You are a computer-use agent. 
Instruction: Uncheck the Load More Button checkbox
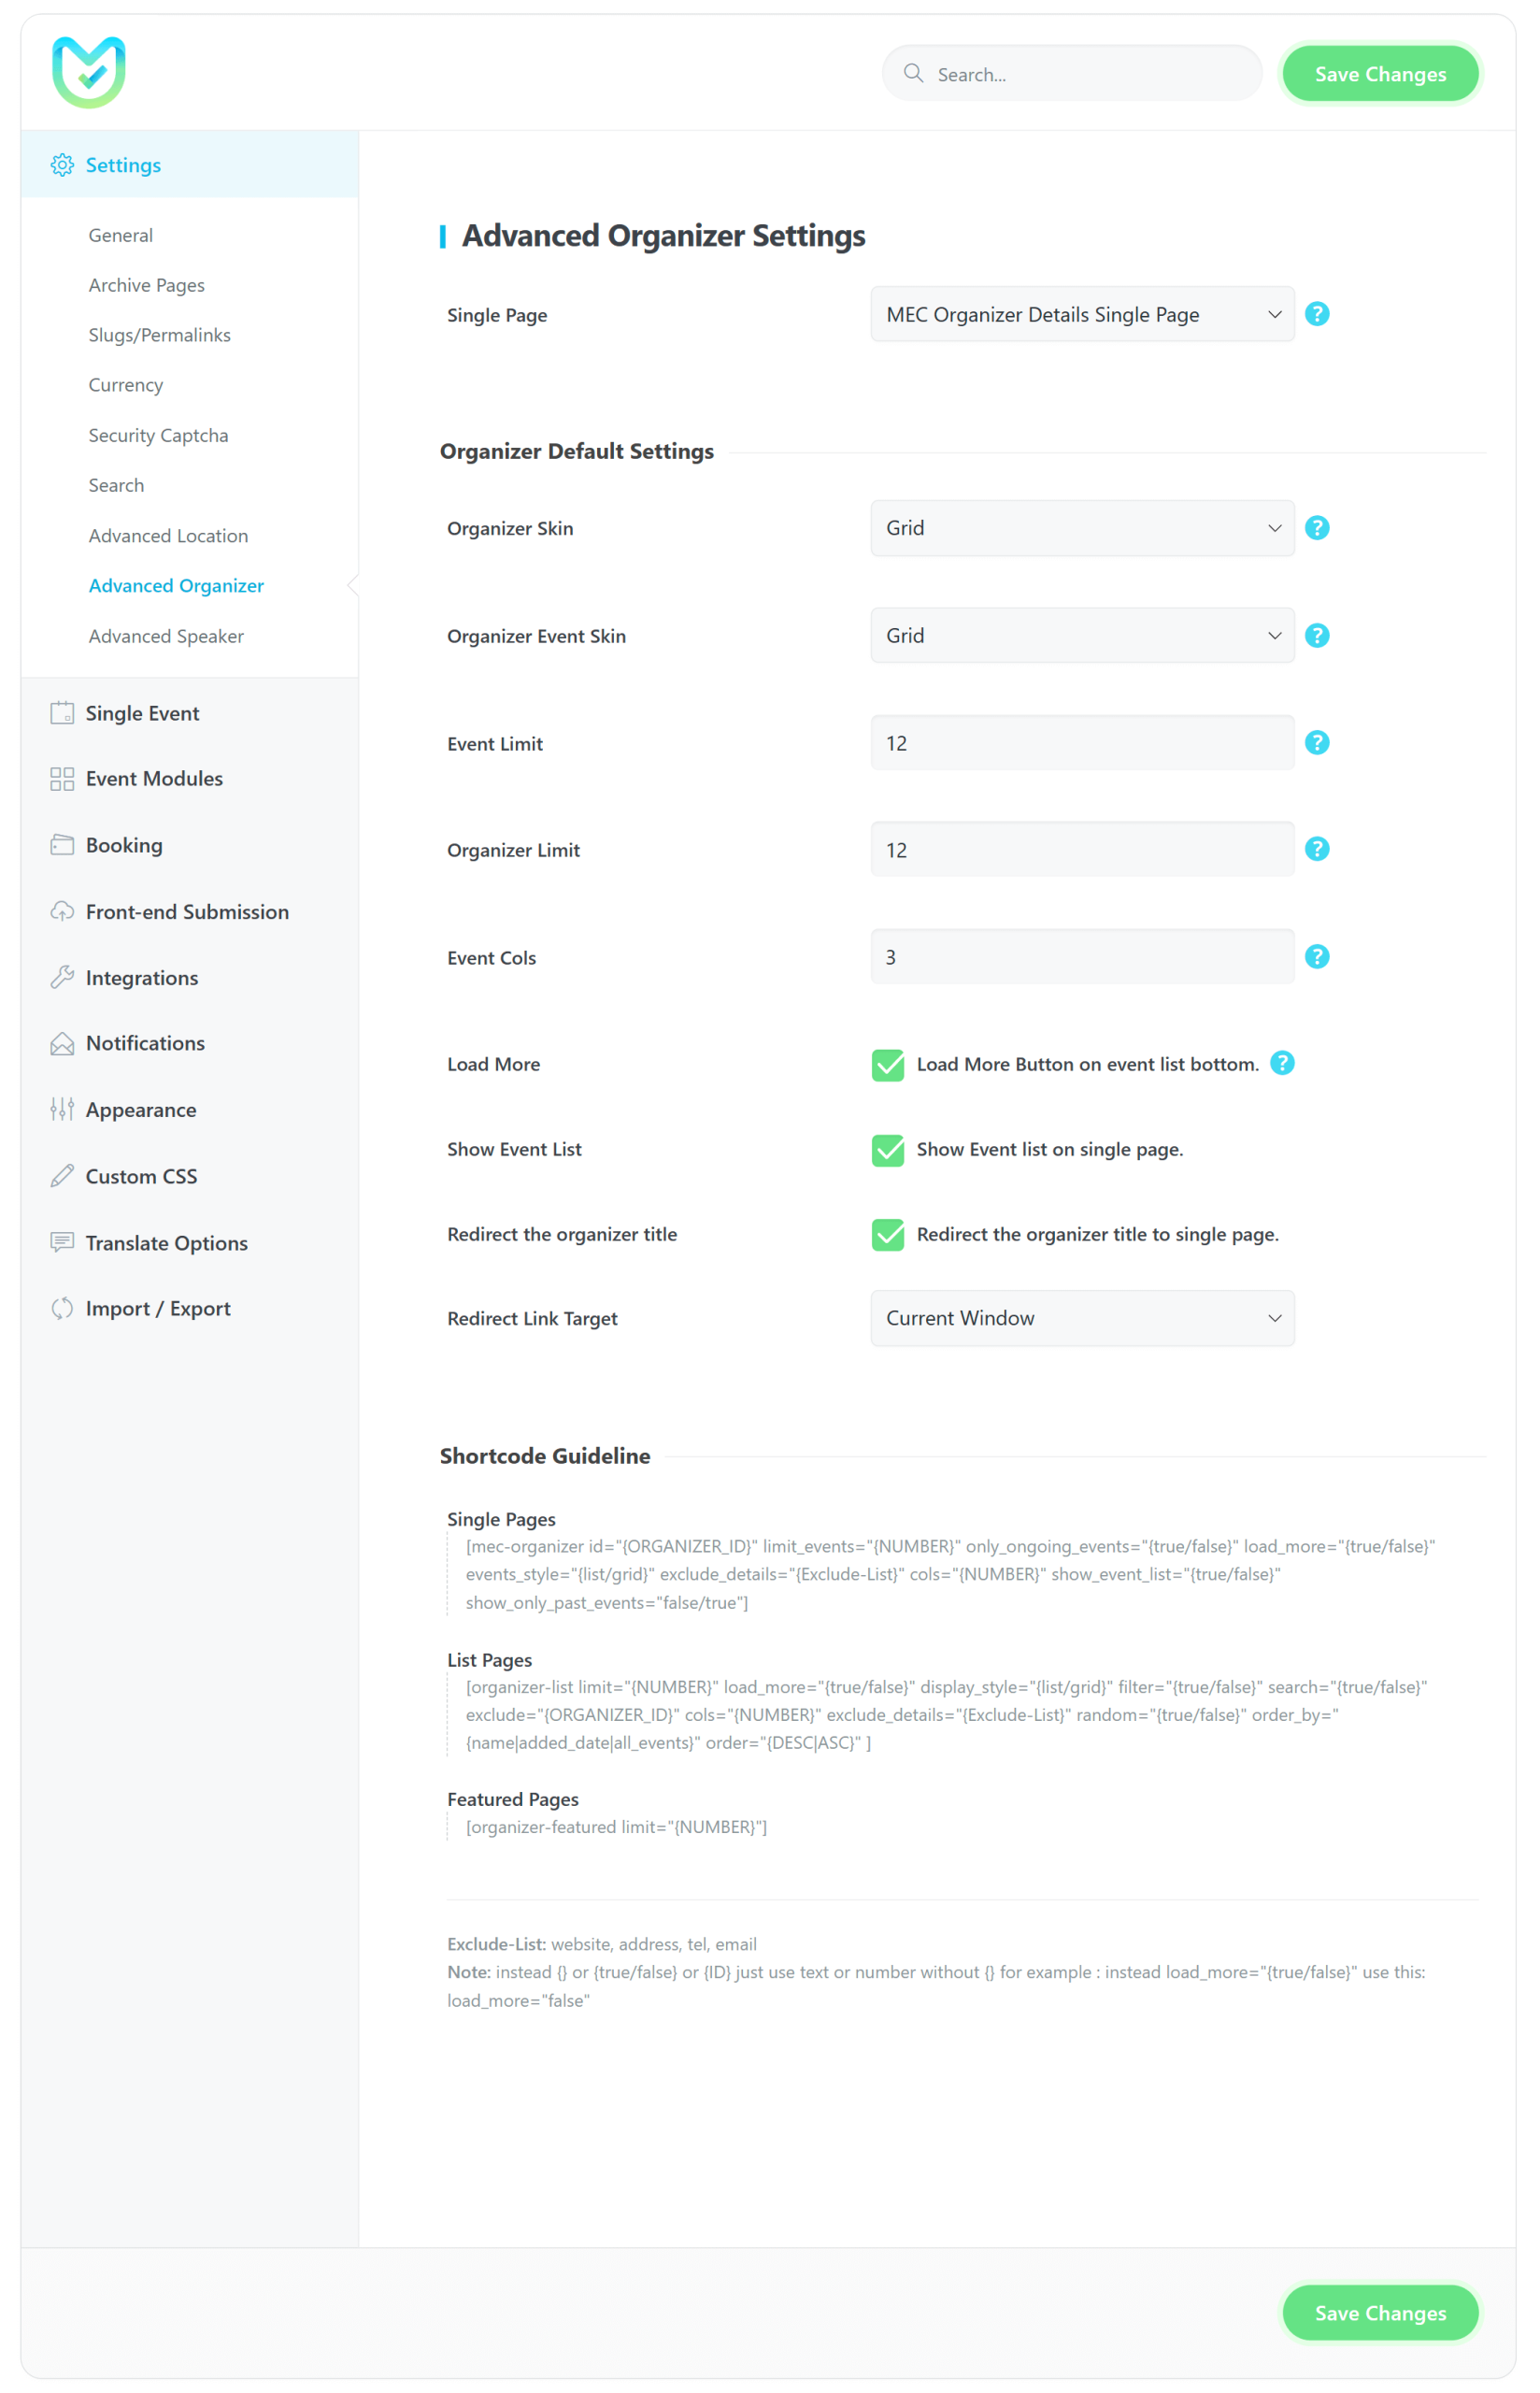click(x=888, y=1065)
